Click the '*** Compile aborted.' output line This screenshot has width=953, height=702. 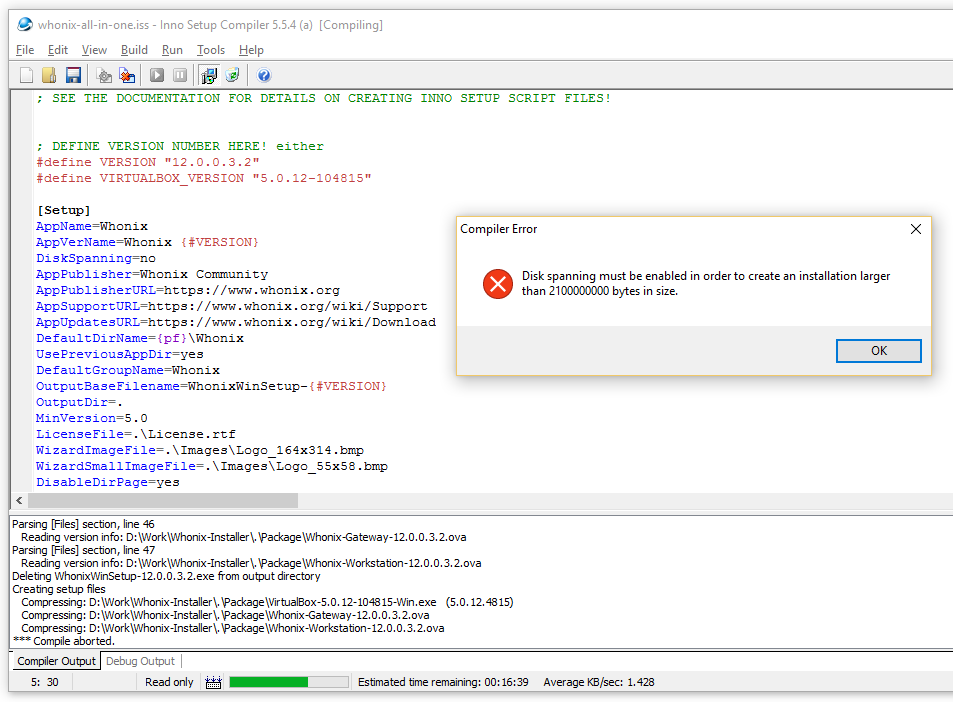[x=63, y=641]
